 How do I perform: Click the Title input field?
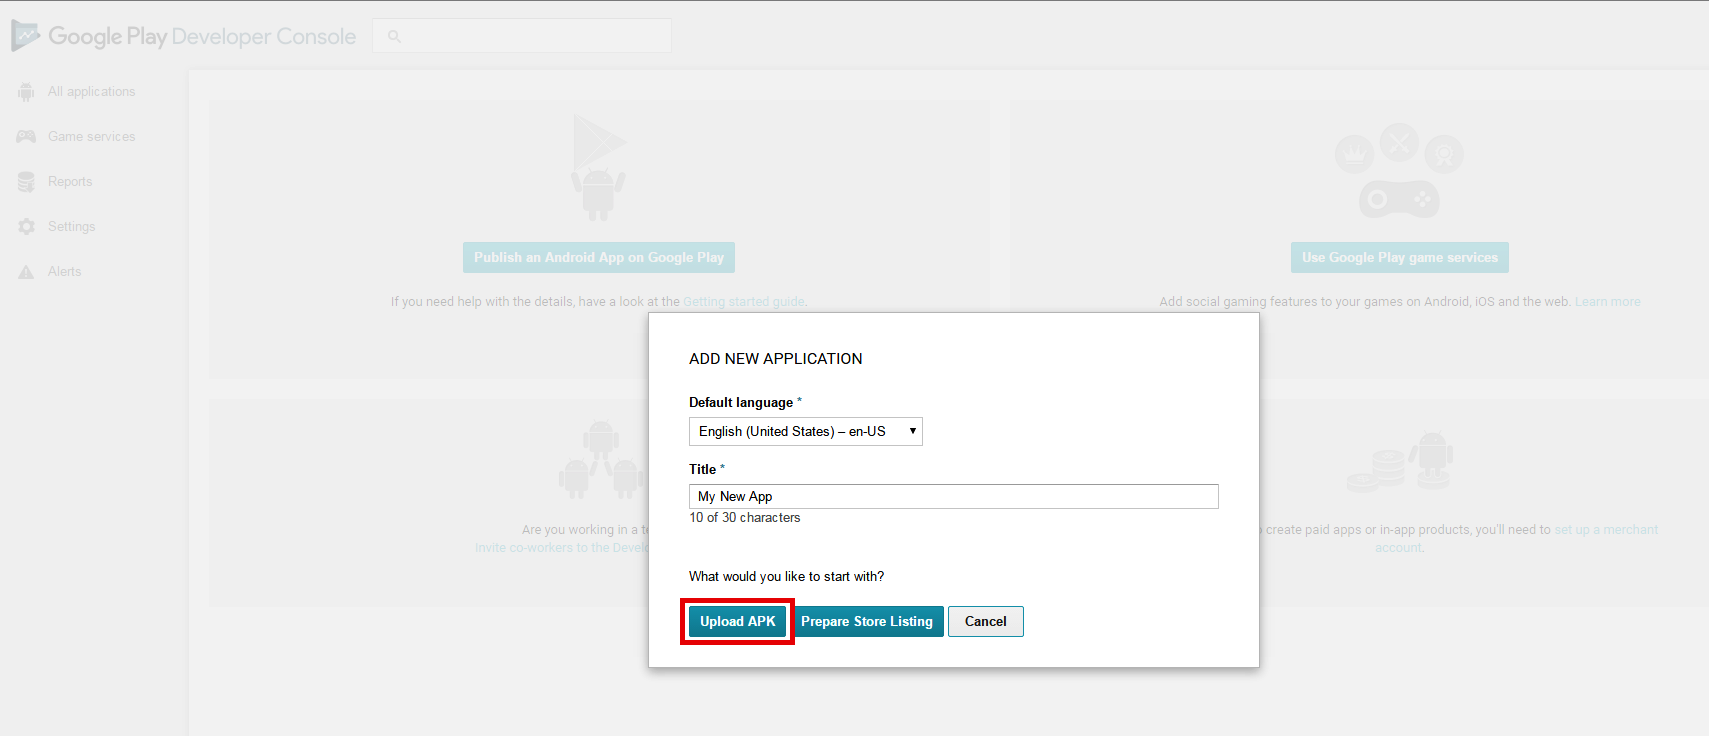(x=953, y=496)
